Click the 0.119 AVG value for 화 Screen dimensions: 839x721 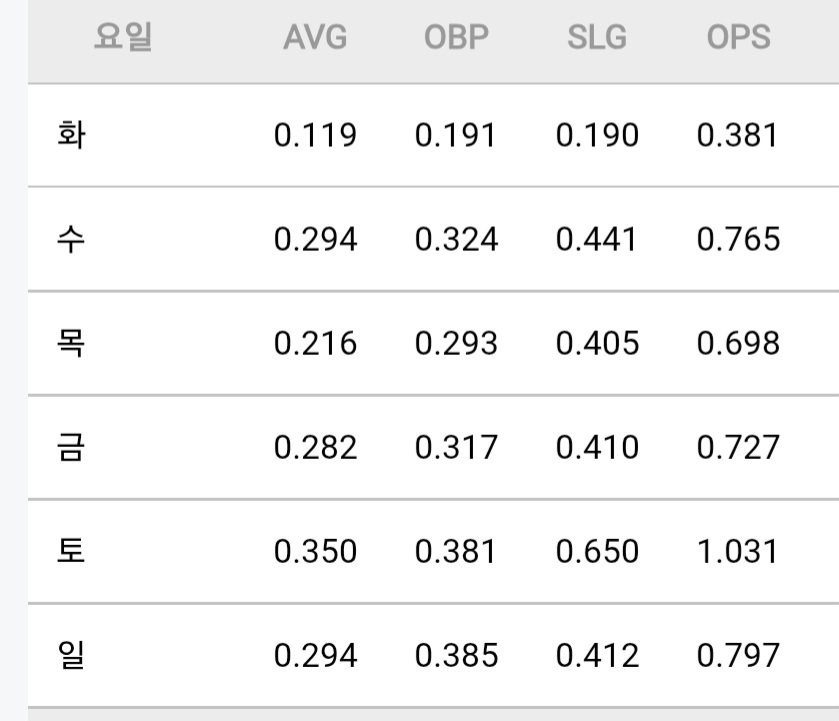click(x=315, y=135)
